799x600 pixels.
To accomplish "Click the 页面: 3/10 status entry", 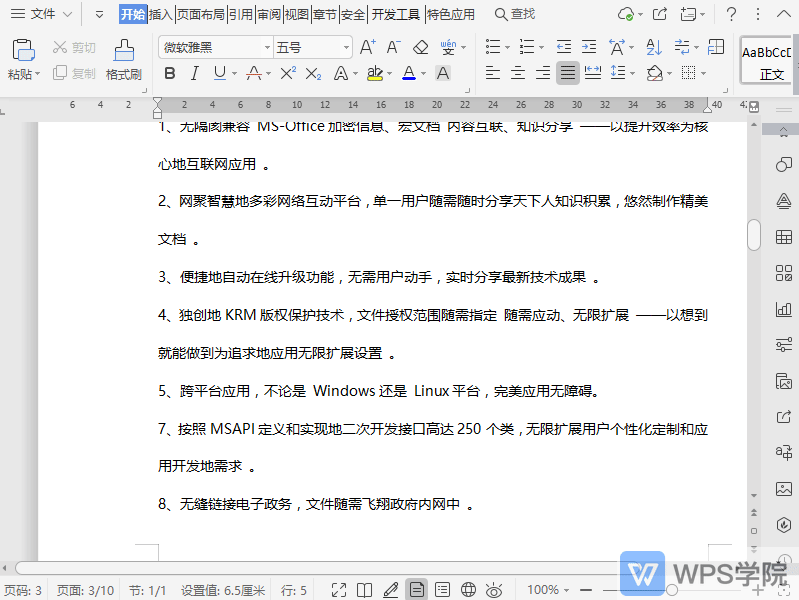I will (85, 590).
